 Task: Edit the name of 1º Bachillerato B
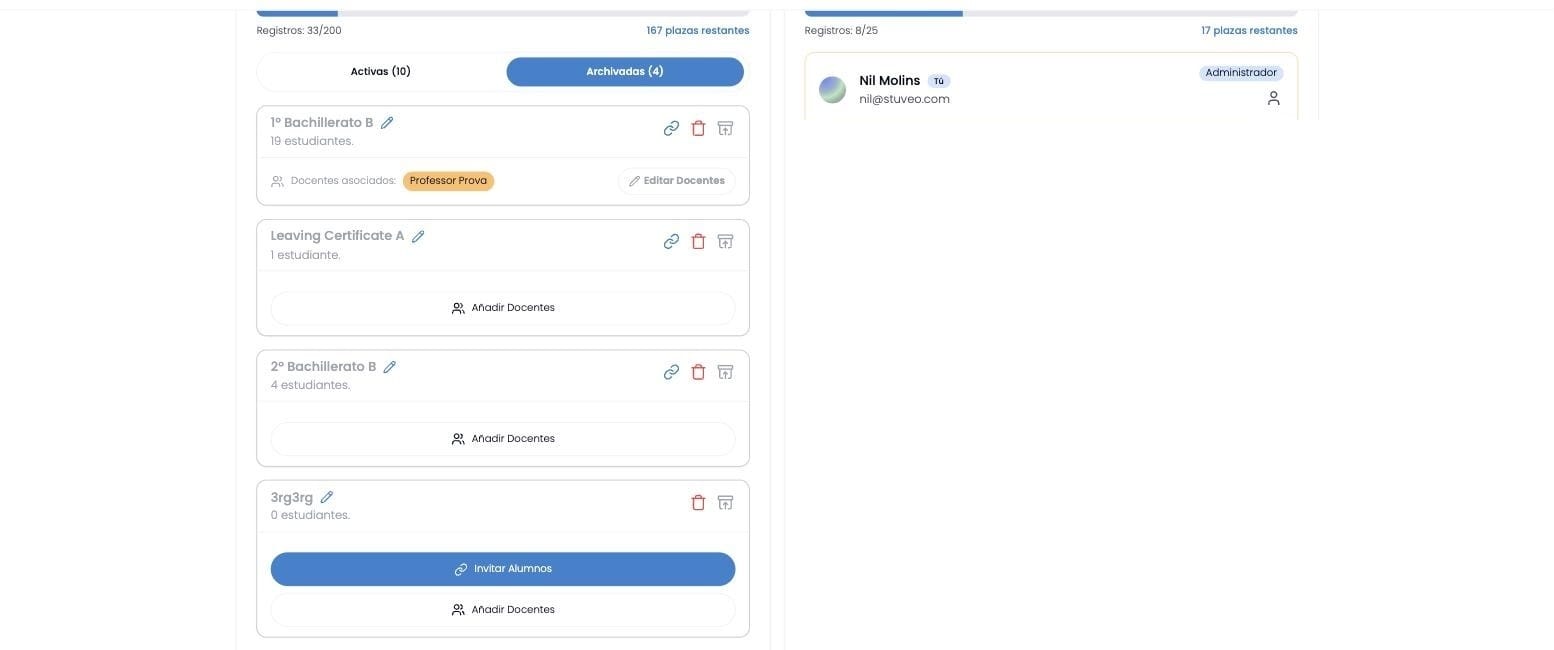[387, 123]
